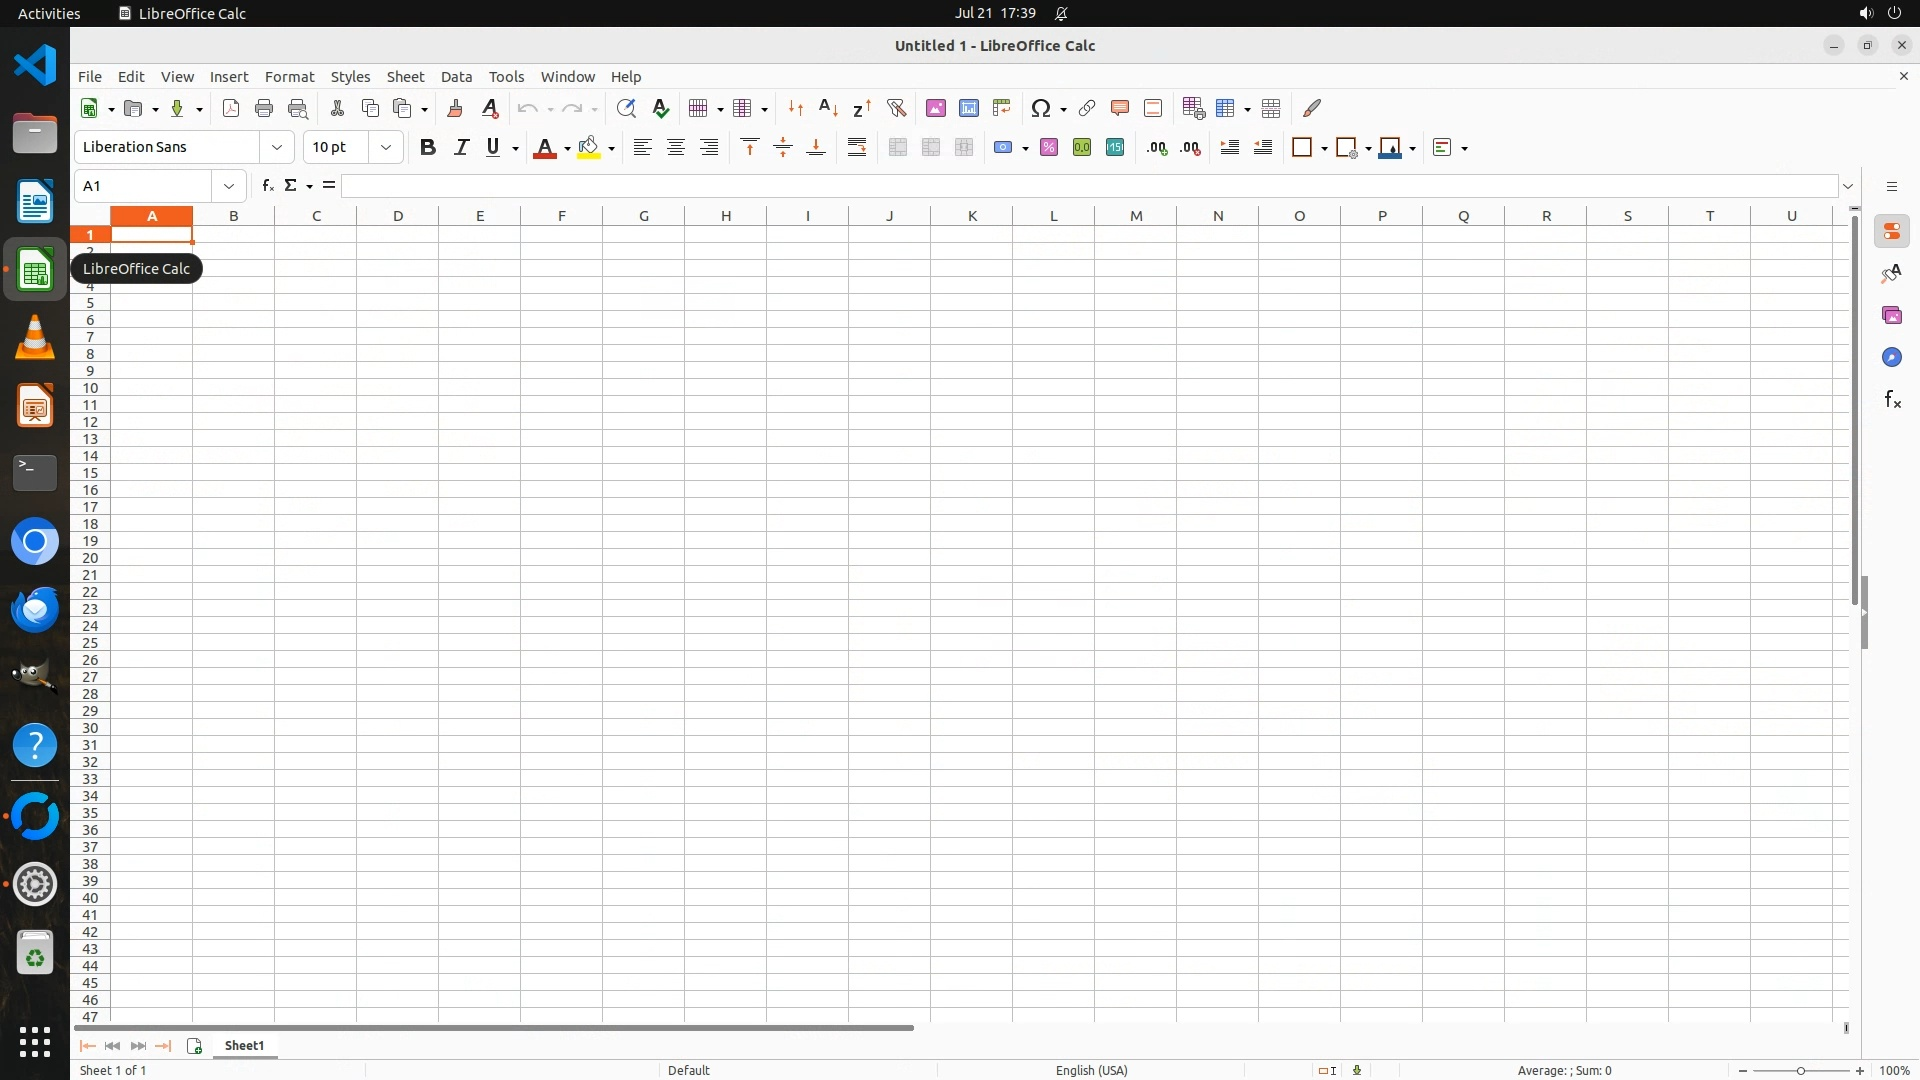Viewport: 1920px width, 1080px height.
Task: Open the Navigator in the sidebar
Action: 1891,358
